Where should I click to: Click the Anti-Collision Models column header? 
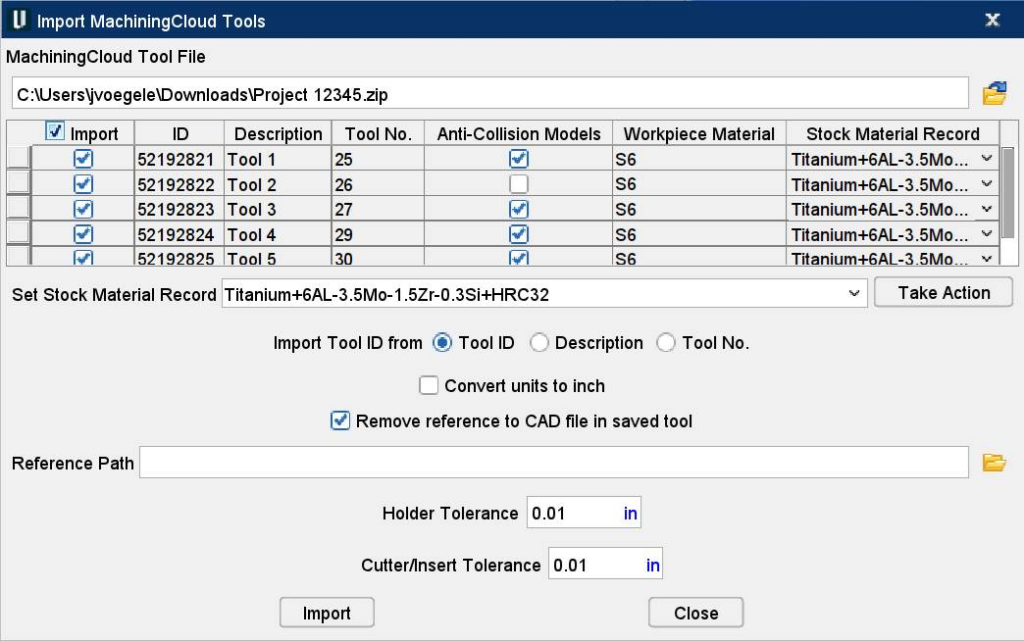(519, 134)
